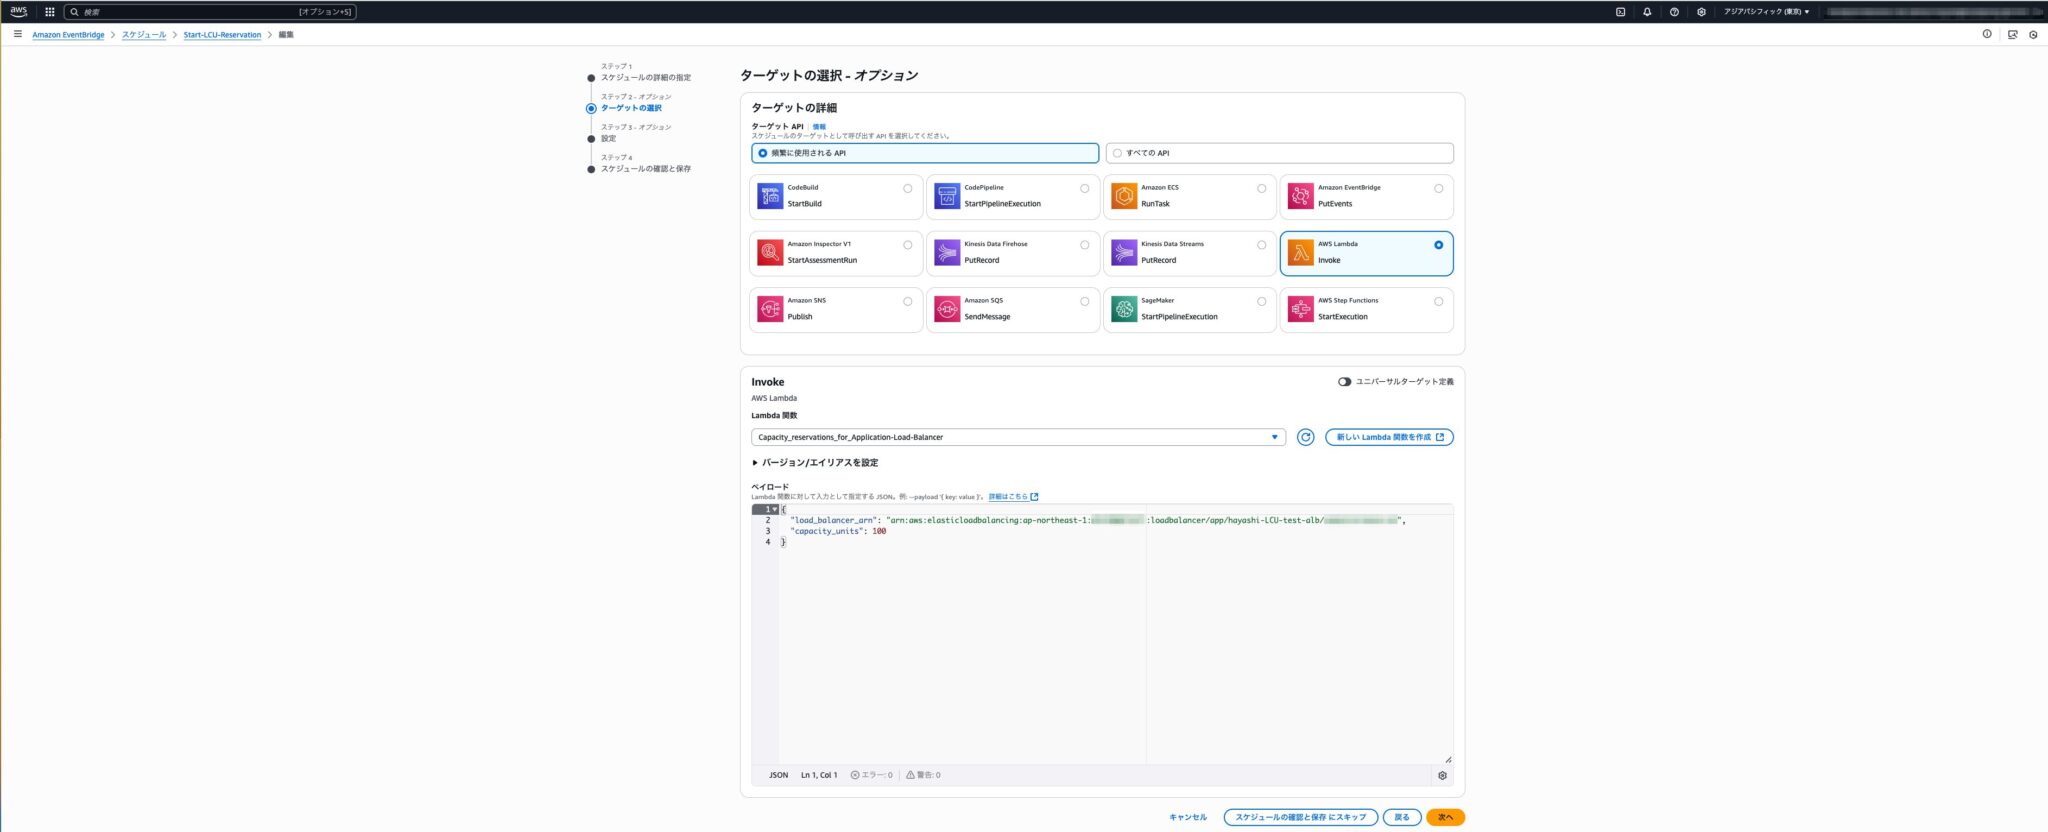Image resolution: width=2048 pixels, height=832 pixels.
Task: Open the payload editor settings gear
Action: point(1442,775)
